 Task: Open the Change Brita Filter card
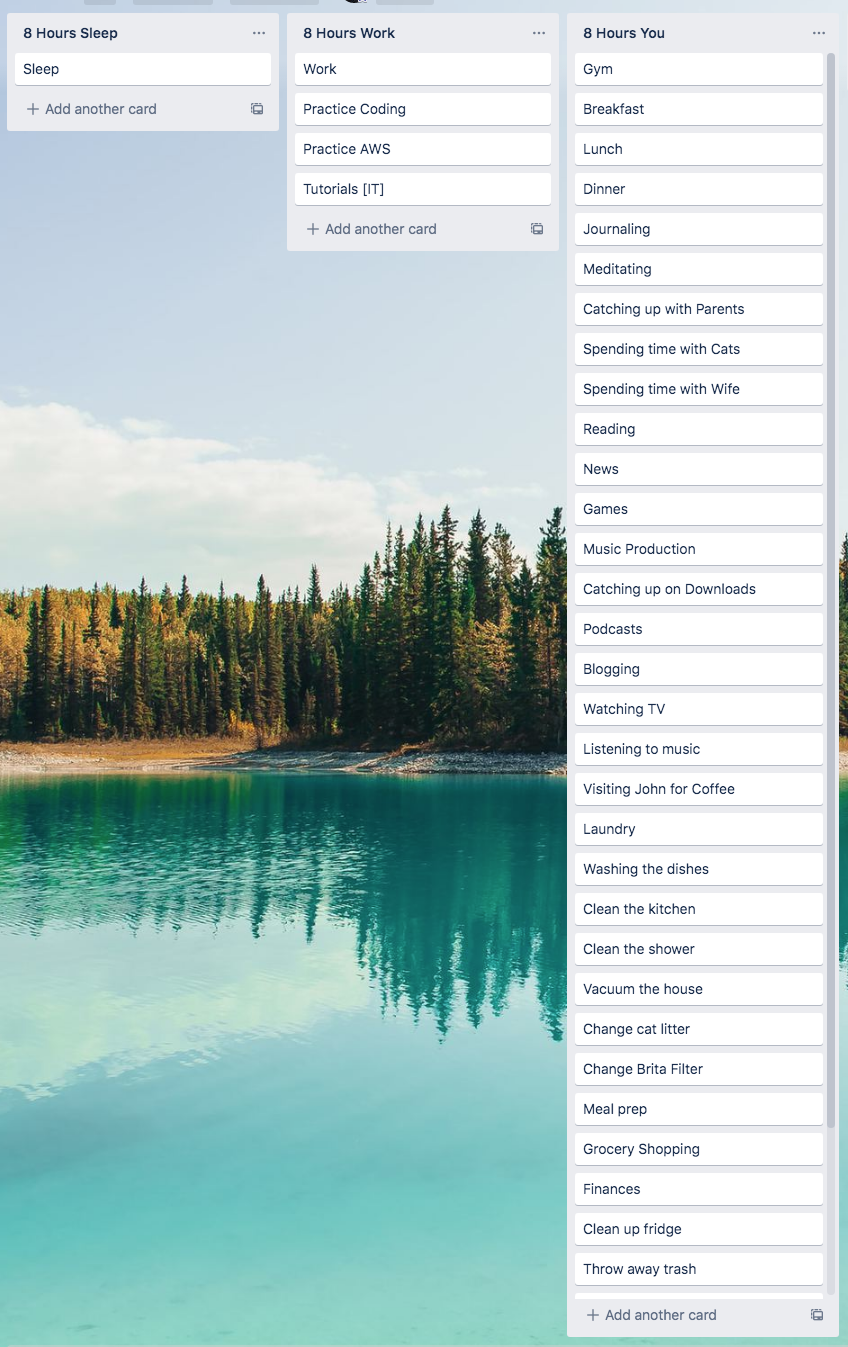coord(699,1069)
